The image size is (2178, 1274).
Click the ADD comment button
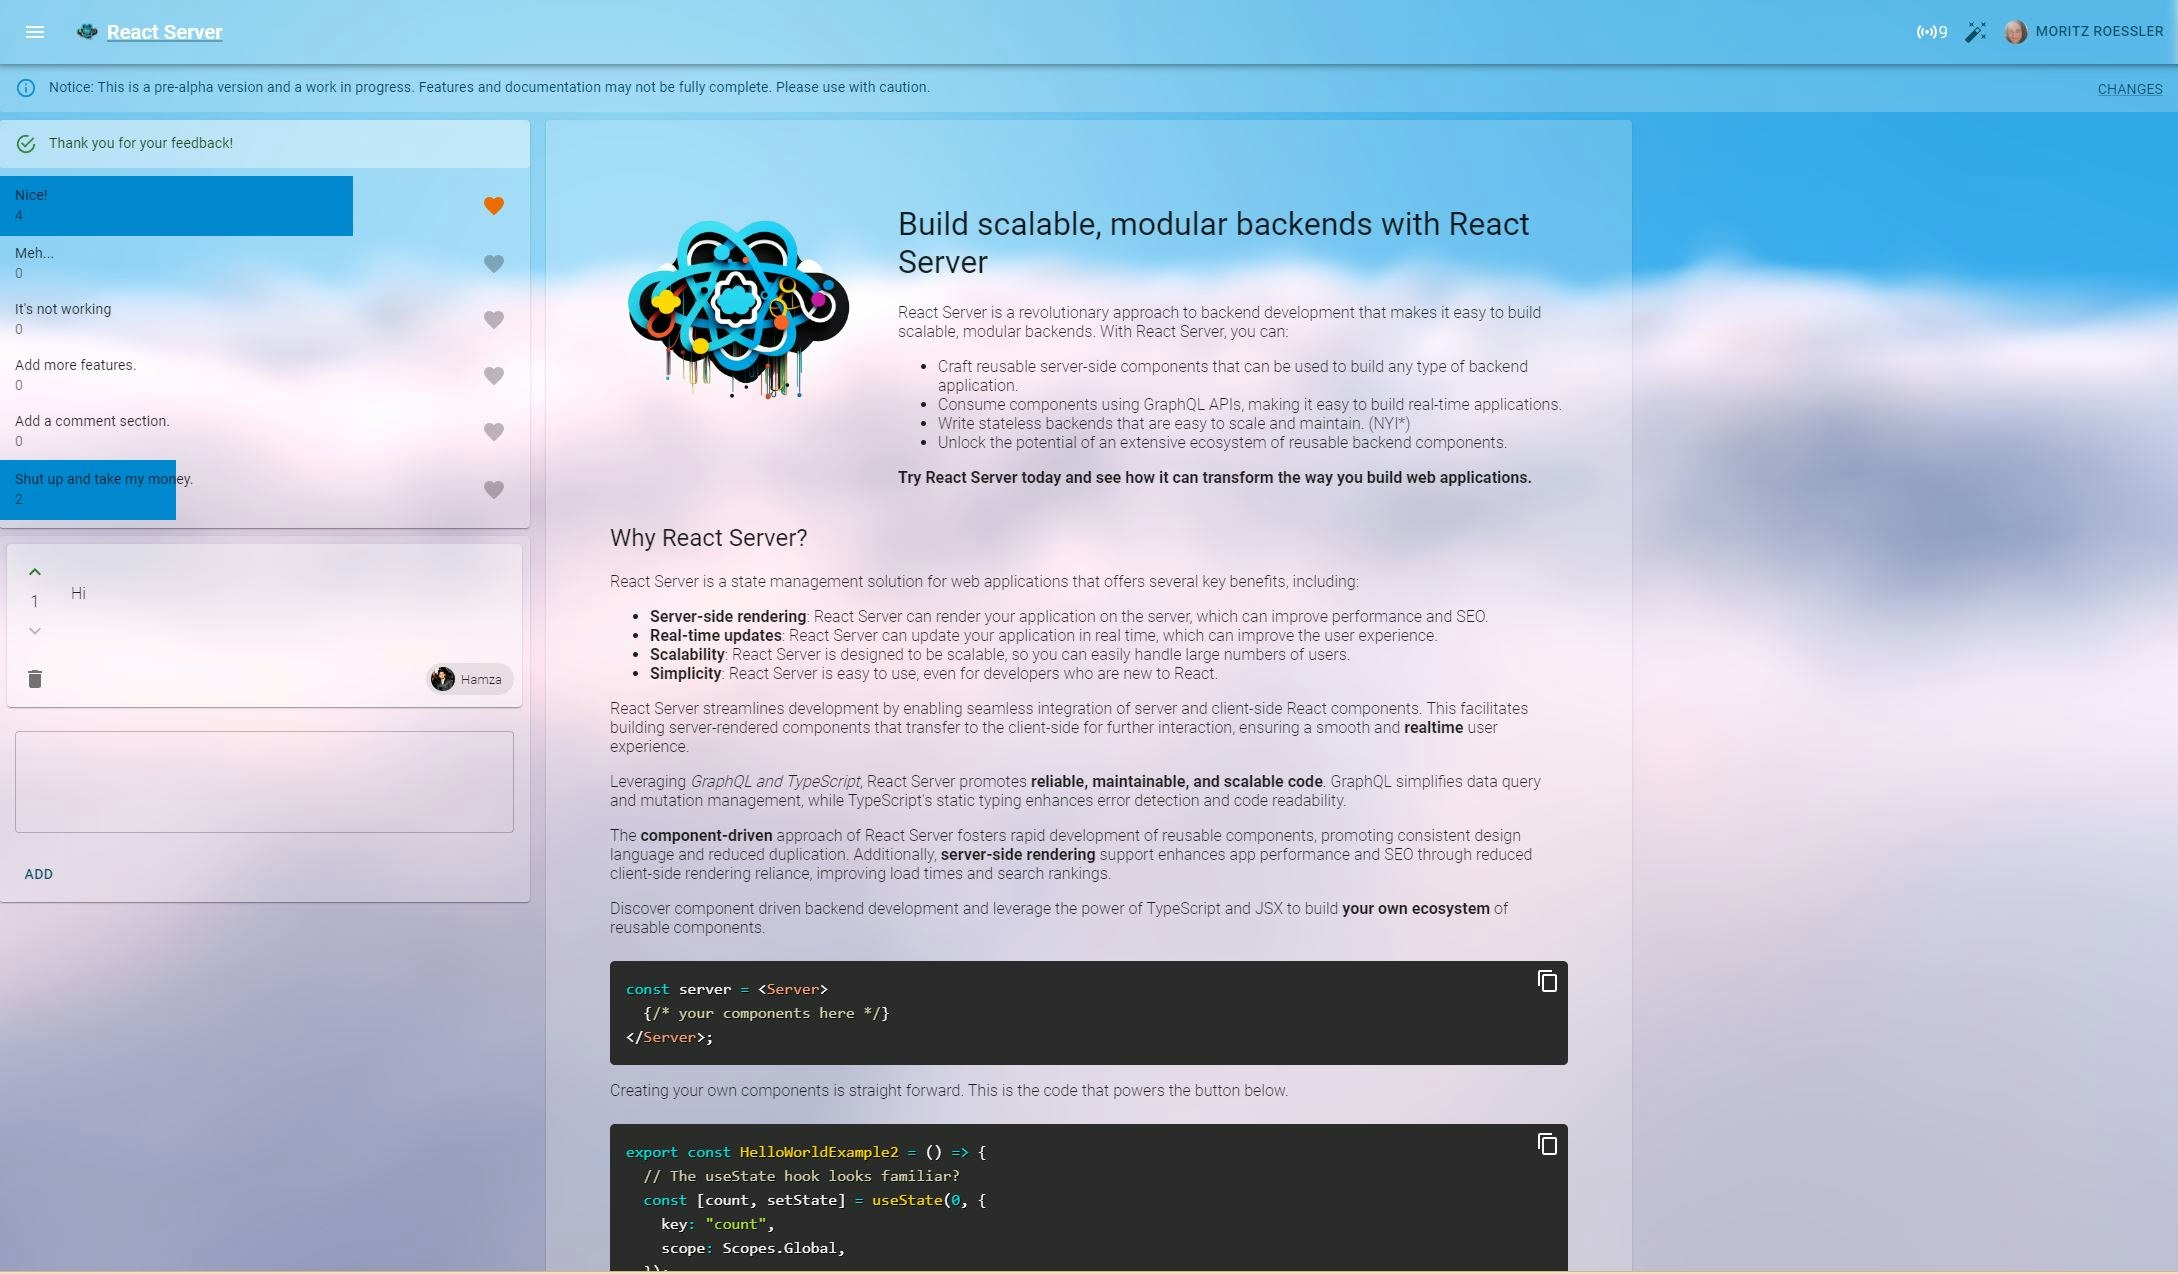tap(39, 874)
